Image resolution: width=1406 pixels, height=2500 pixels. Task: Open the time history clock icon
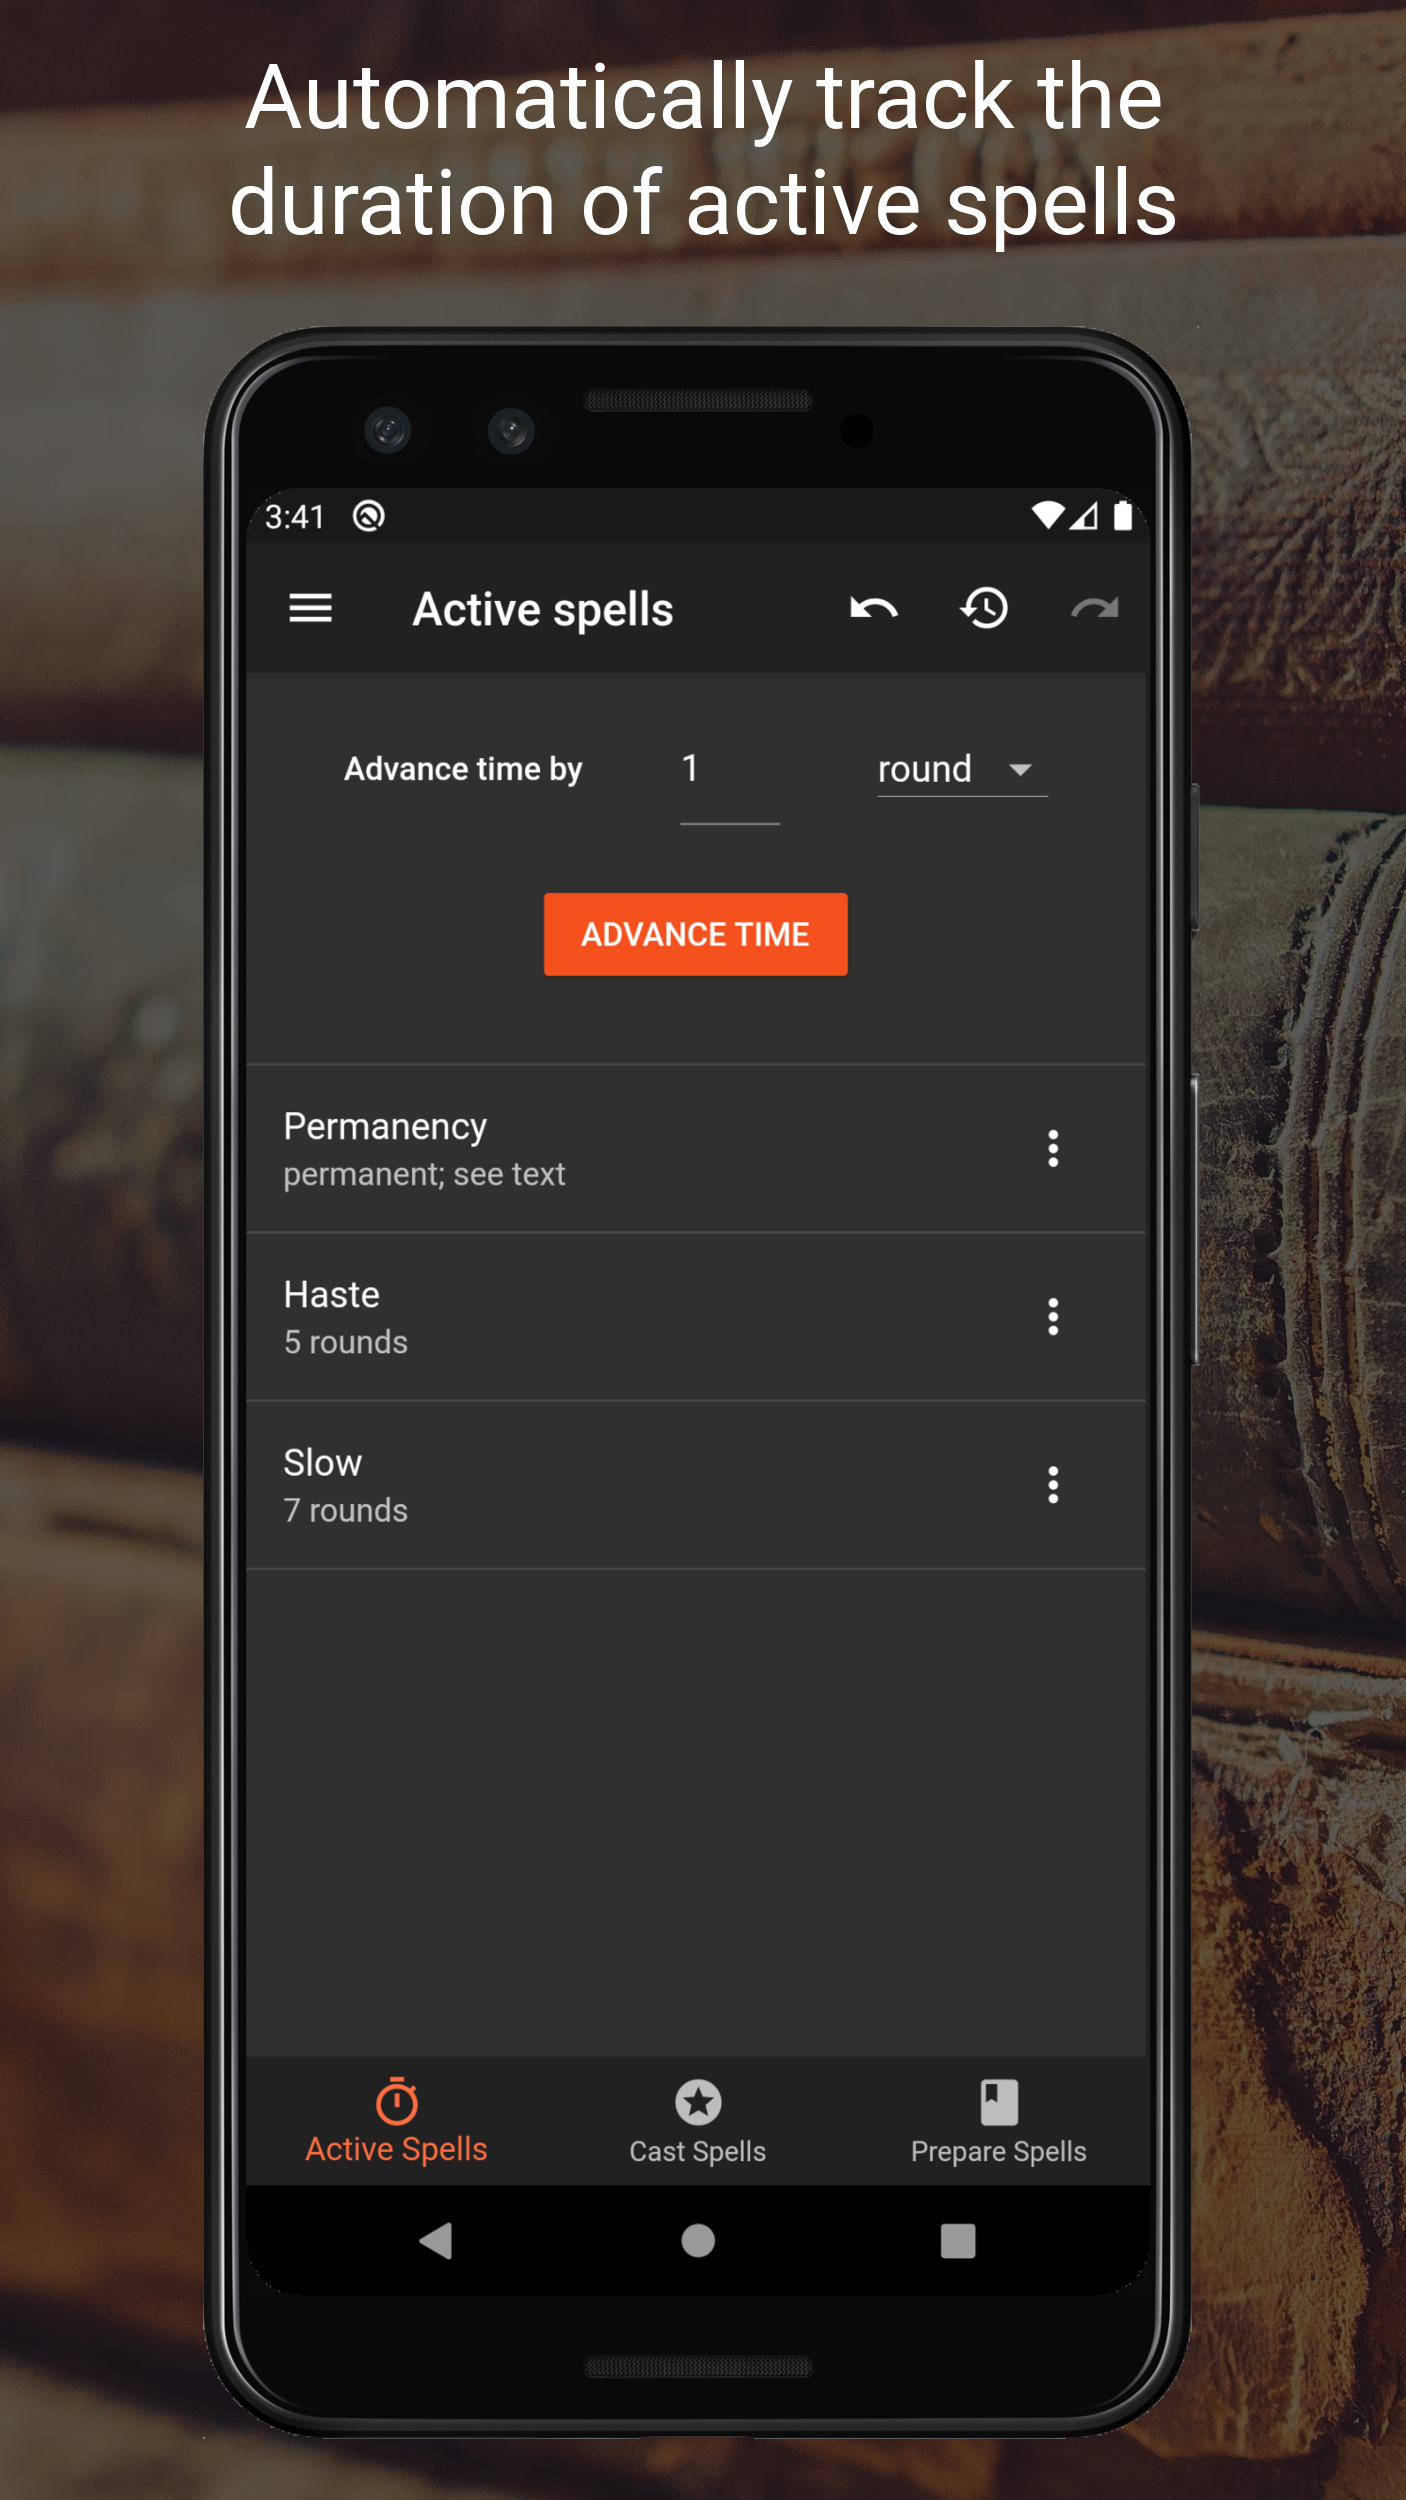coord(984,608)
